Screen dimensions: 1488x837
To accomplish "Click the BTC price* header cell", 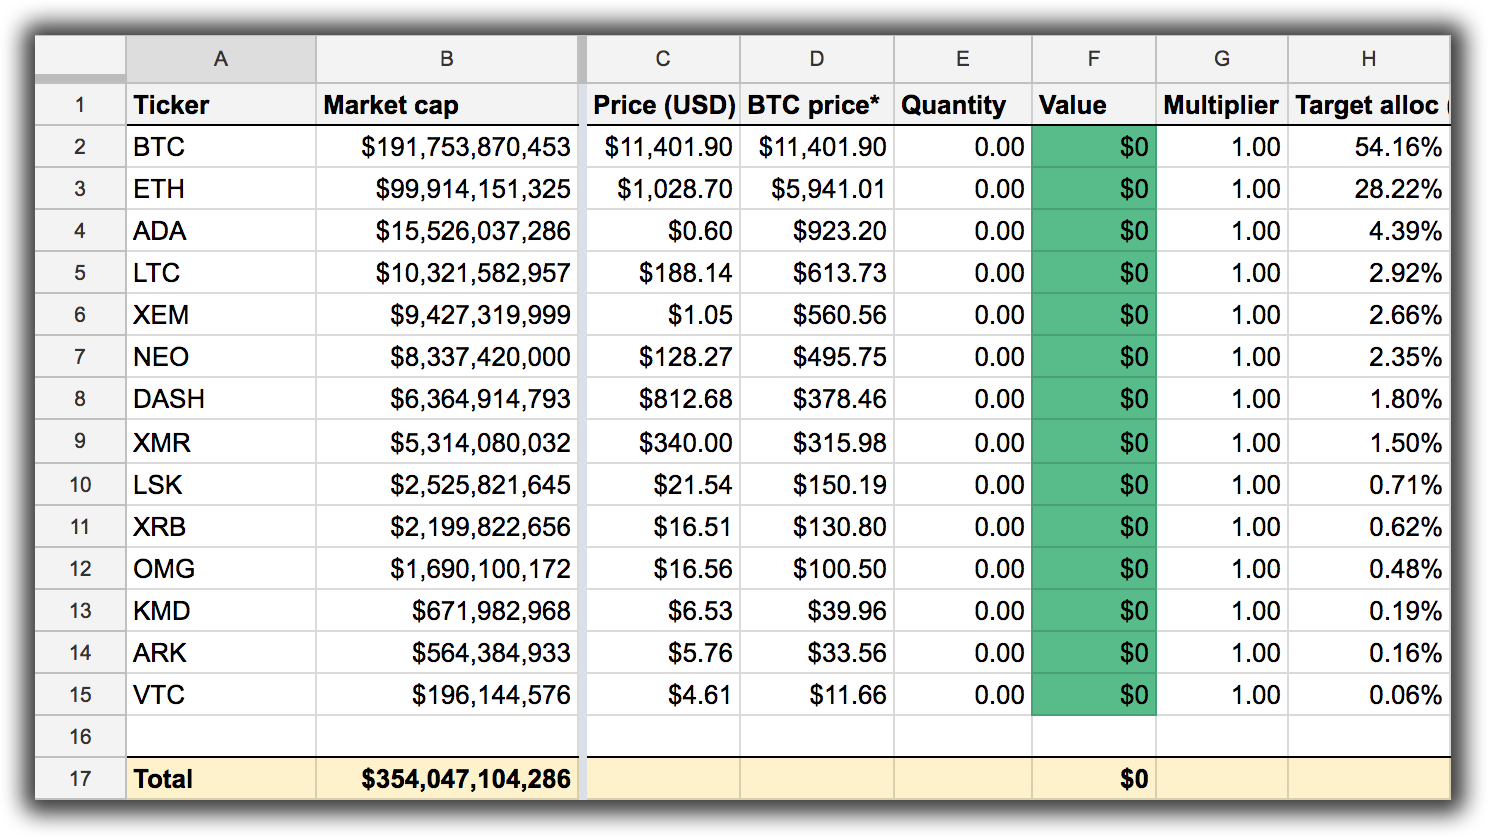I will pos(816,105).
